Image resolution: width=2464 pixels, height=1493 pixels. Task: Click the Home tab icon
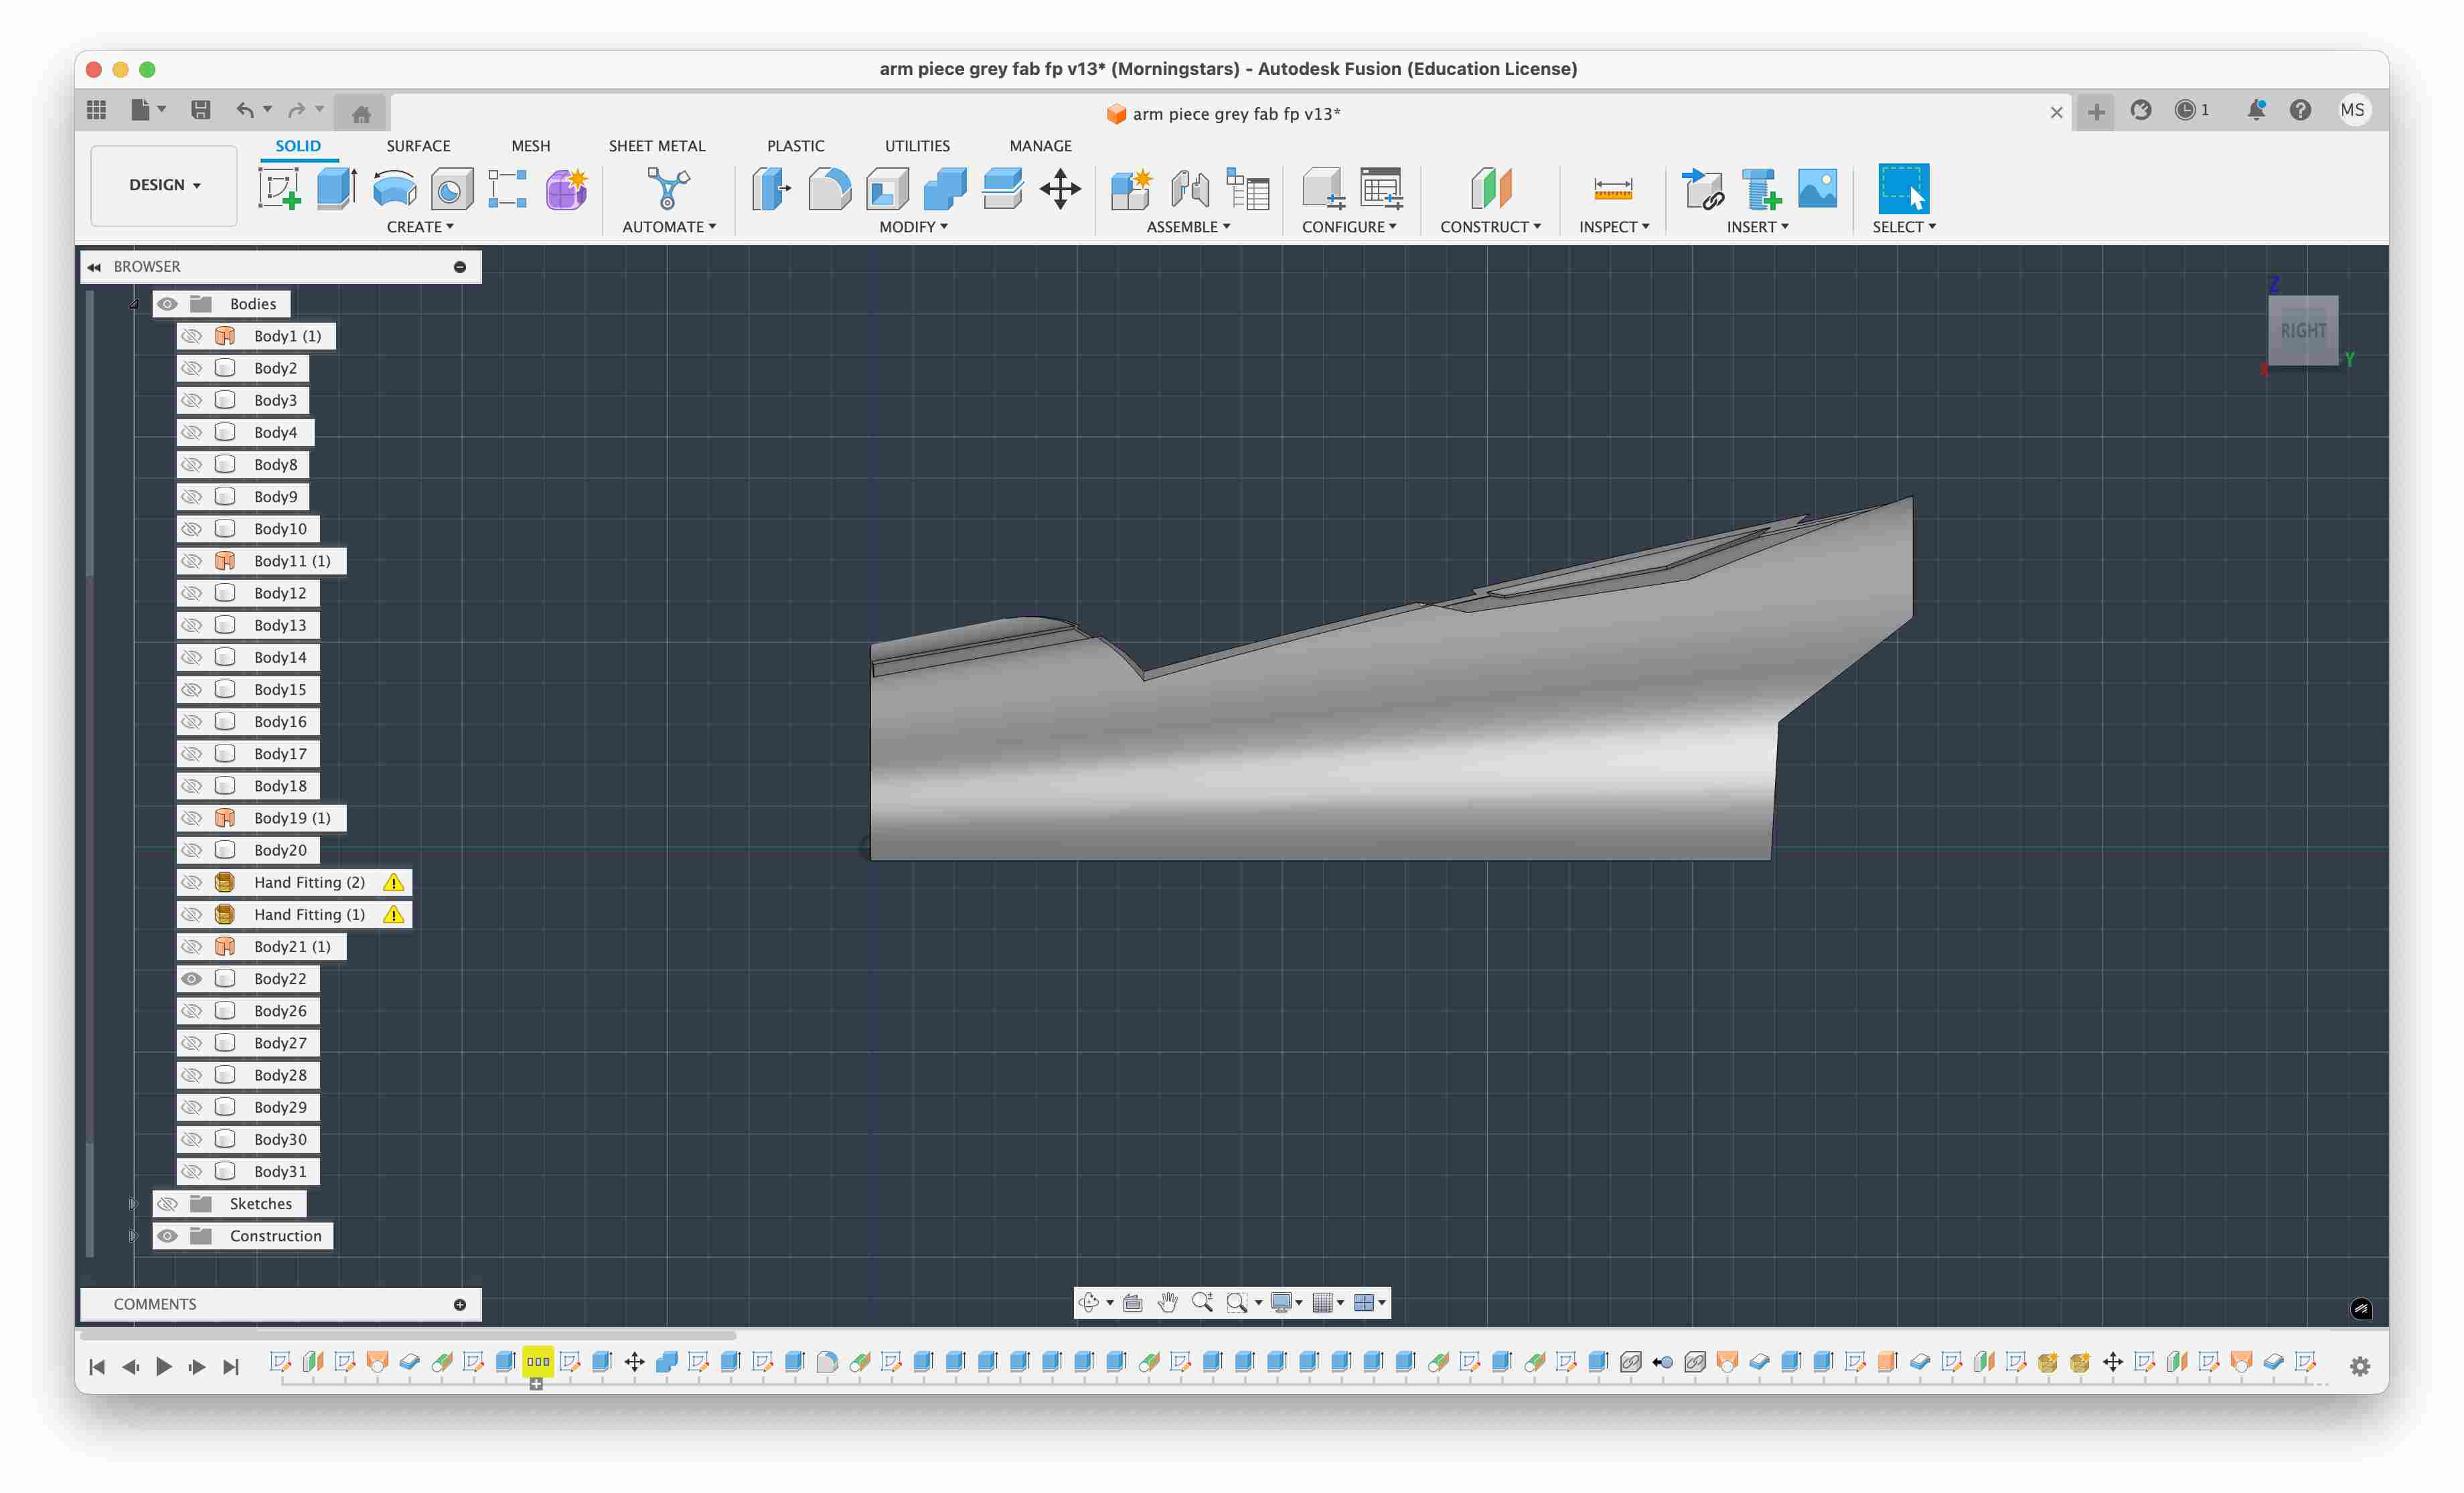[361, 113]
